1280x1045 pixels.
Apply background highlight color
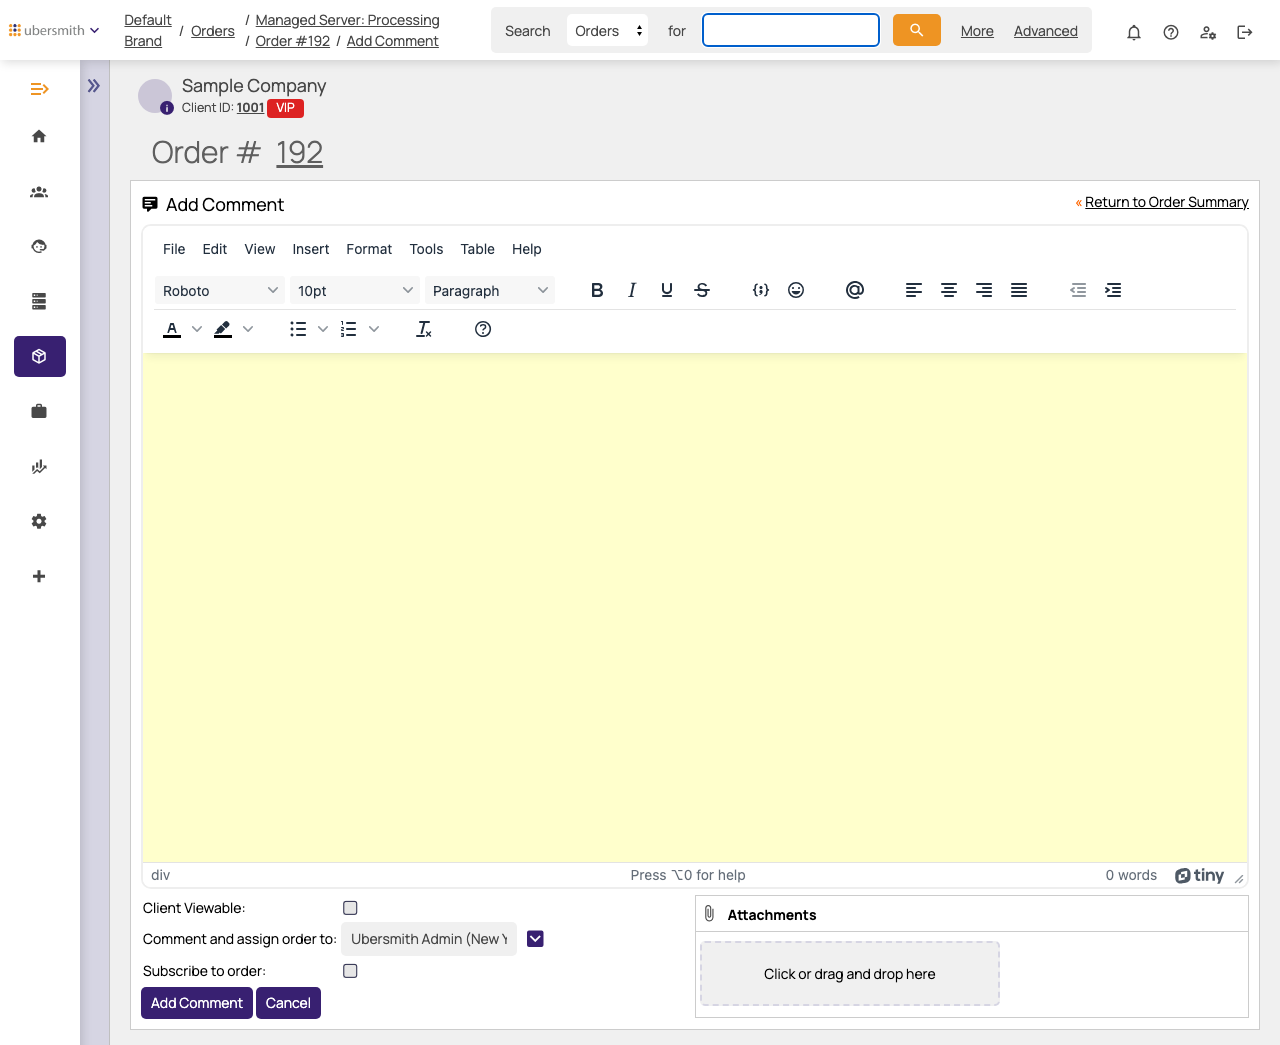click(223, 329)
